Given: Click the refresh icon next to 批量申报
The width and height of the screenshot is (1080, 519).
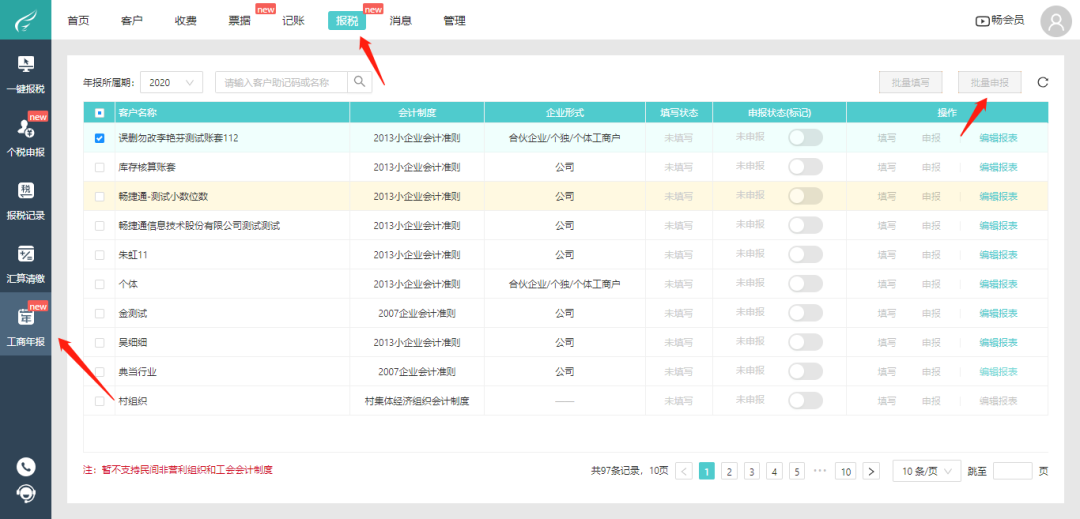Looking at the screenshot, I should coord(1043,83).
